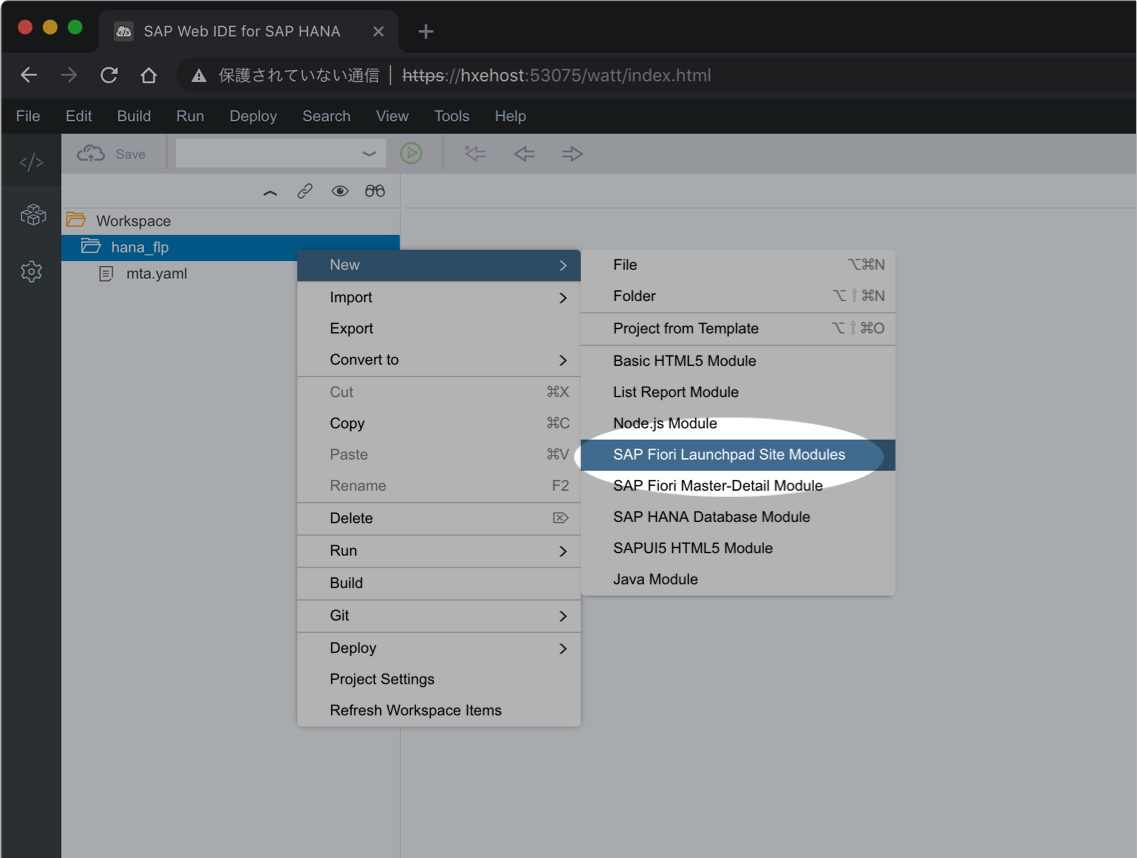Open the code editor view in the sidebar
Screen dimensions: 1137x858
click(x=31, y=159)
